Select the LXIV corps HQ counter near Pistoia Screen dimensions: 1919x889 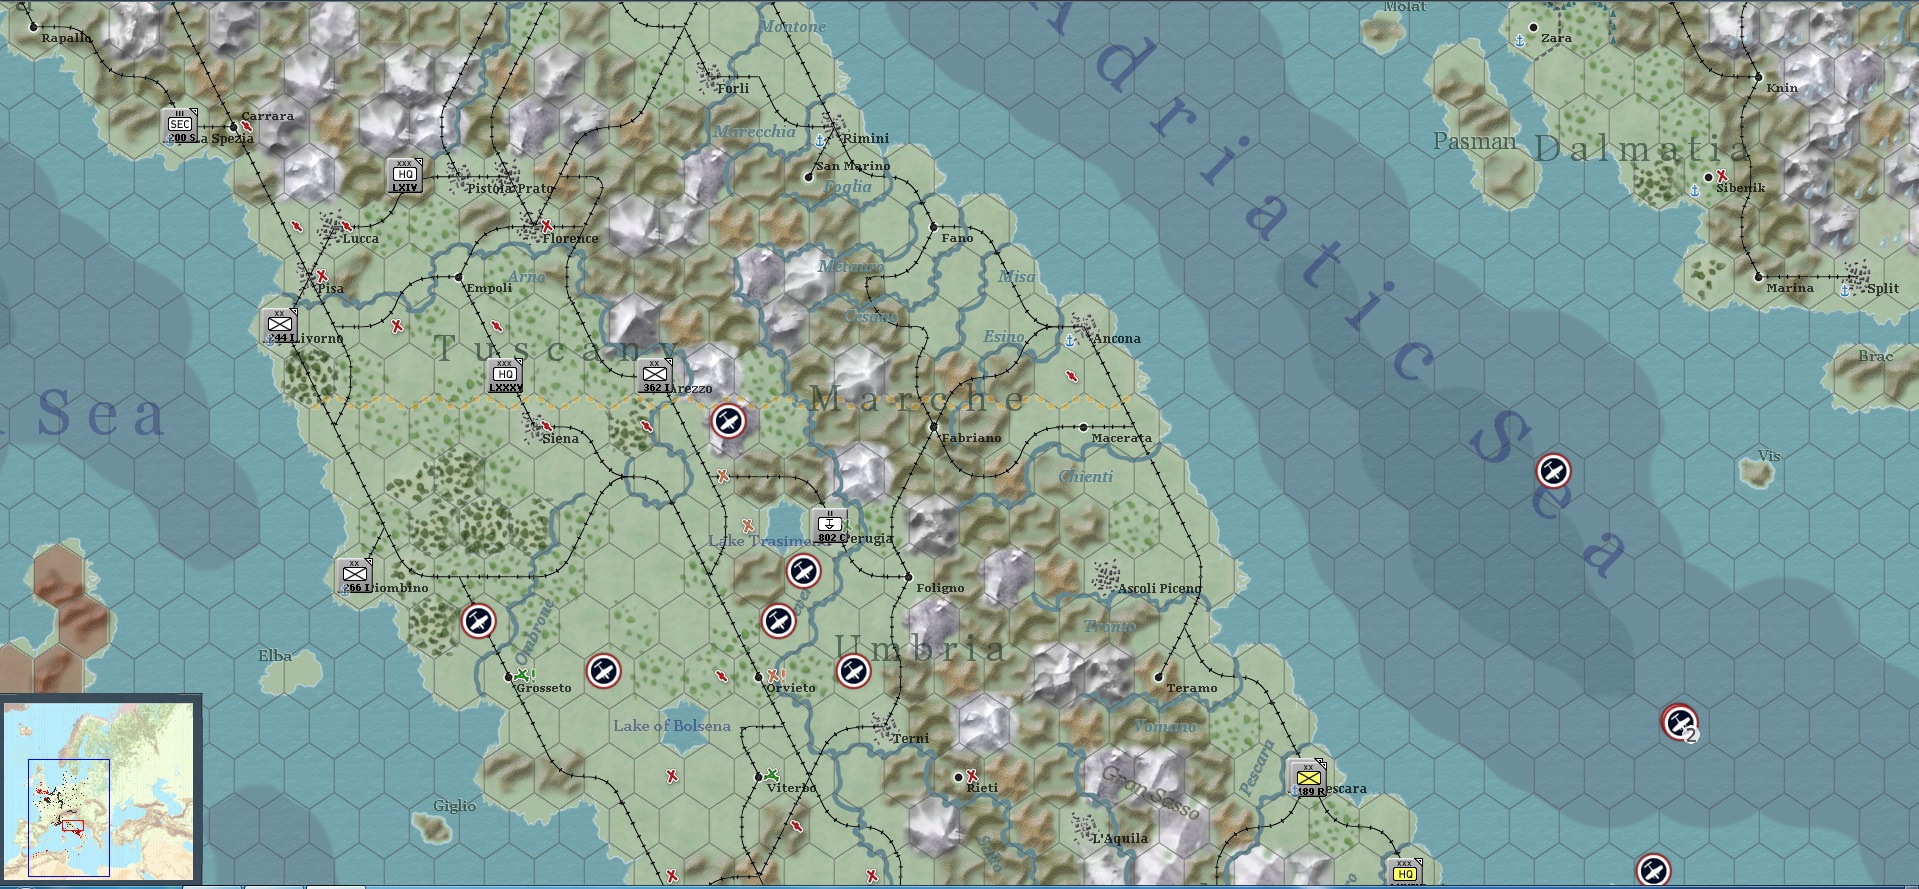405,176
